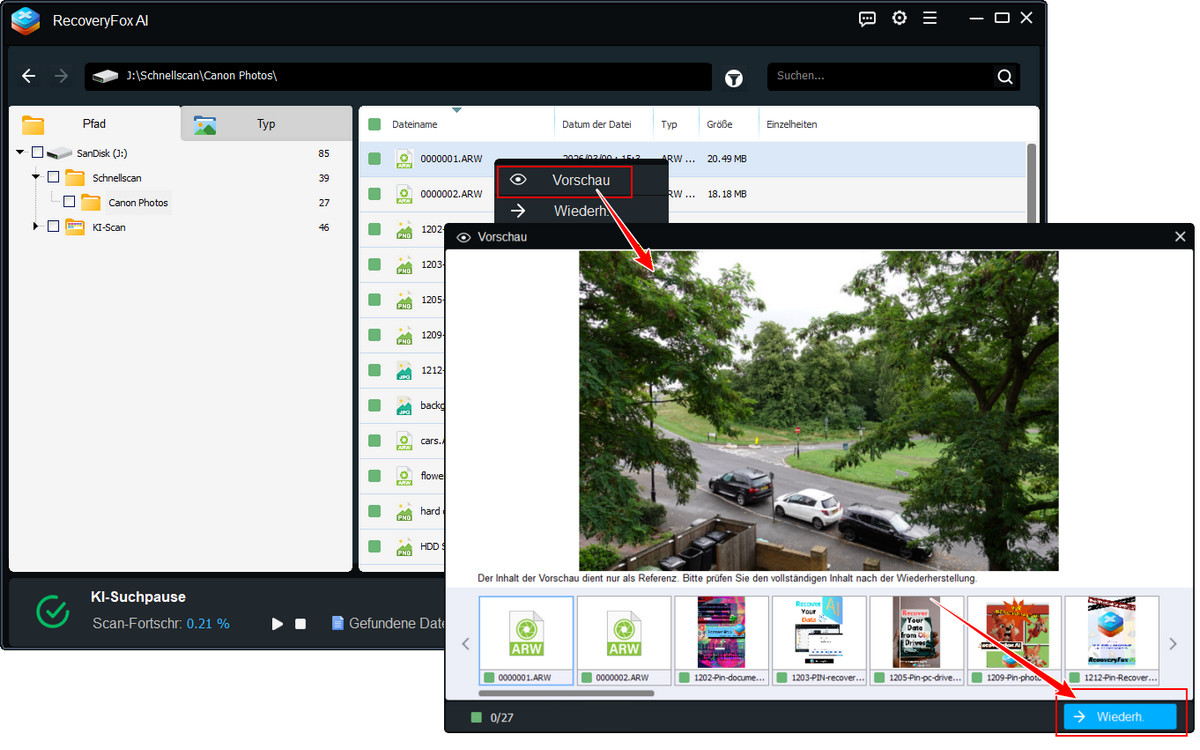Screen dimensions: 1200x750
Task: Click the search magnifier icon
Action: click(1004, 77)
